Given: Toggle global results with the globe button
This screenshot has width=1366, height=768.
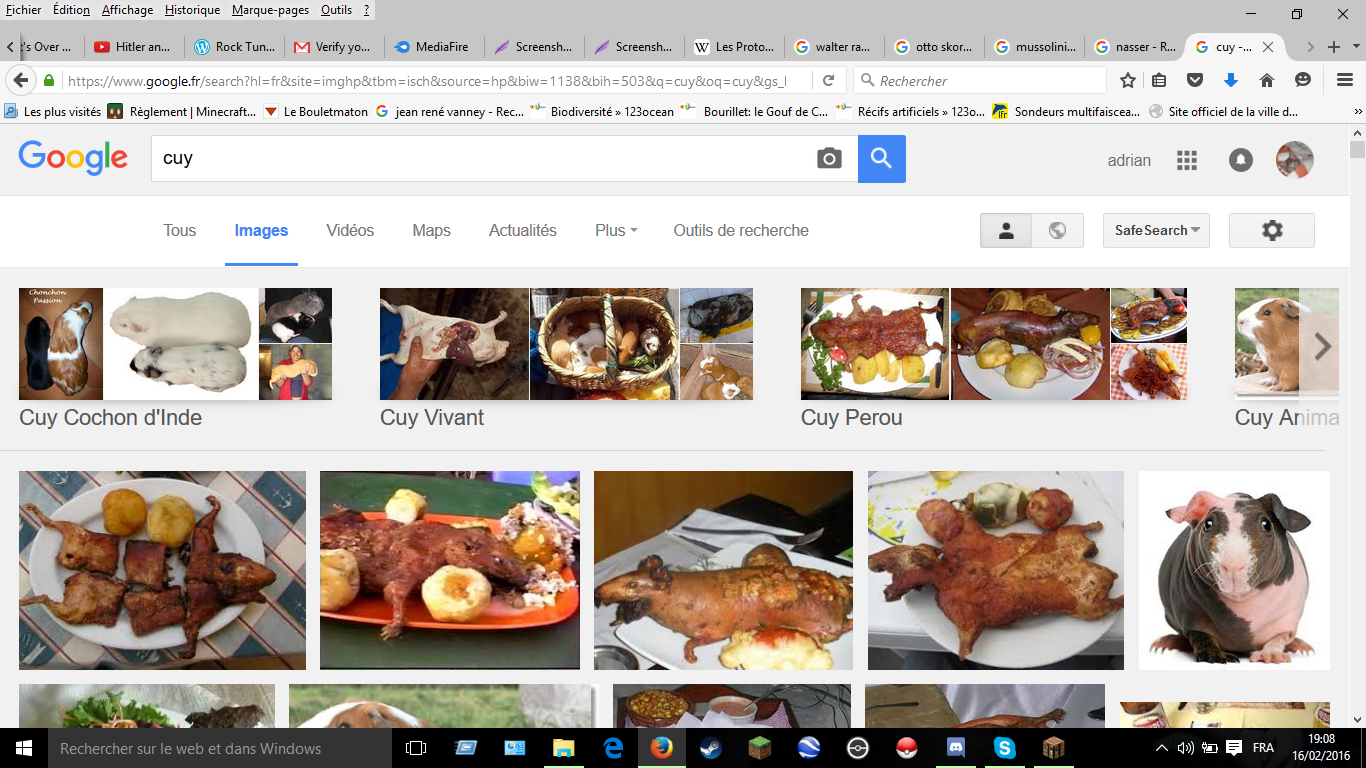Looking at the screenshot, I should [x=1057, y=230].
